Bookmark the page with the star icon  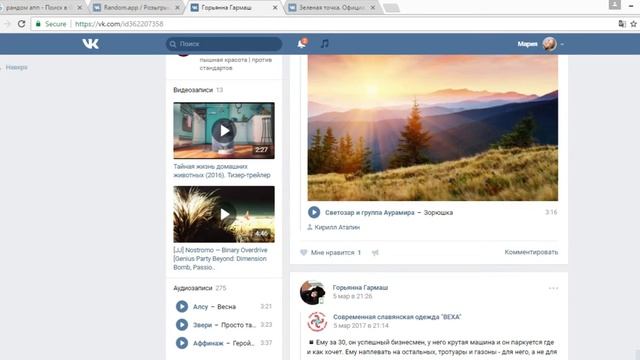633,24
